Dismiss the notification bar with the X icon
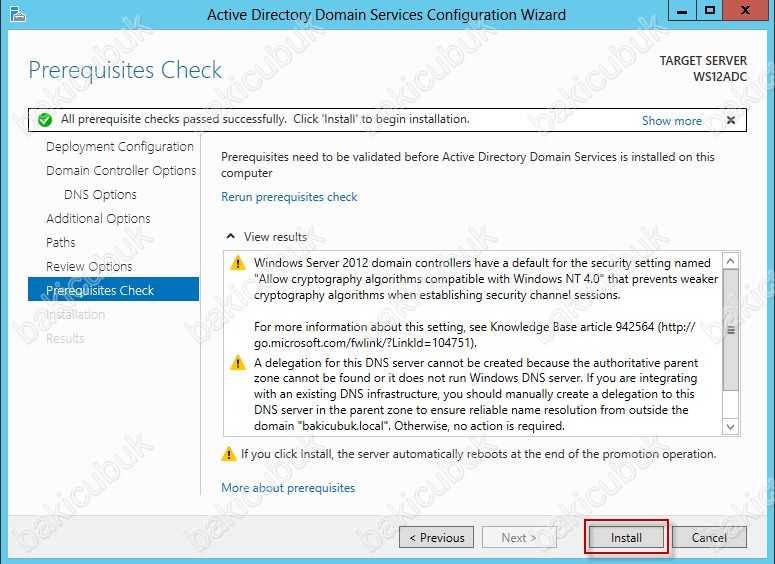Image resolution: width=775 pixels, height=564 pixels. tap(731, 120)
